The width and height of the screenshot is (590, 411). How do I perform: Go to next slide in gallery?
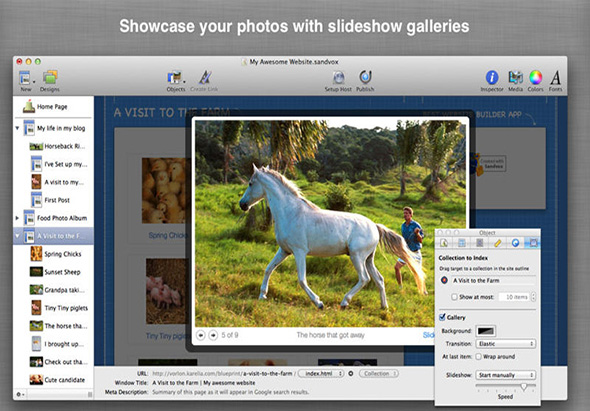coord(213,335)
